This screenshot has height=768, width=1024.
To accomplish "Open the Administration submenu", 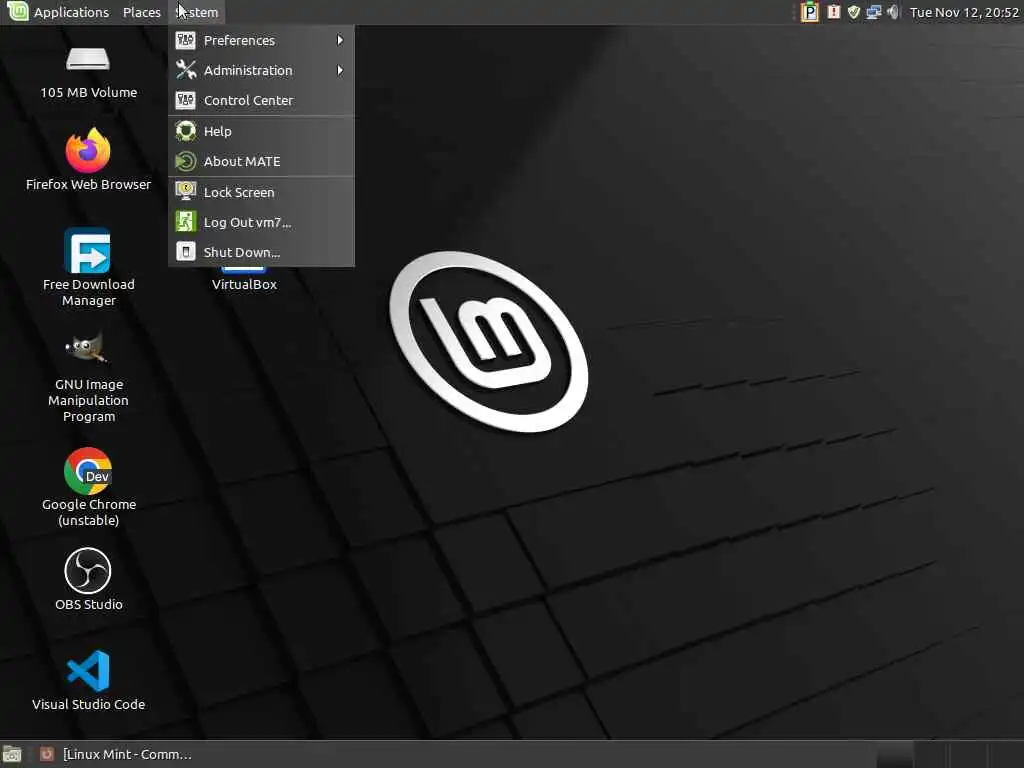I will point(261,71).
